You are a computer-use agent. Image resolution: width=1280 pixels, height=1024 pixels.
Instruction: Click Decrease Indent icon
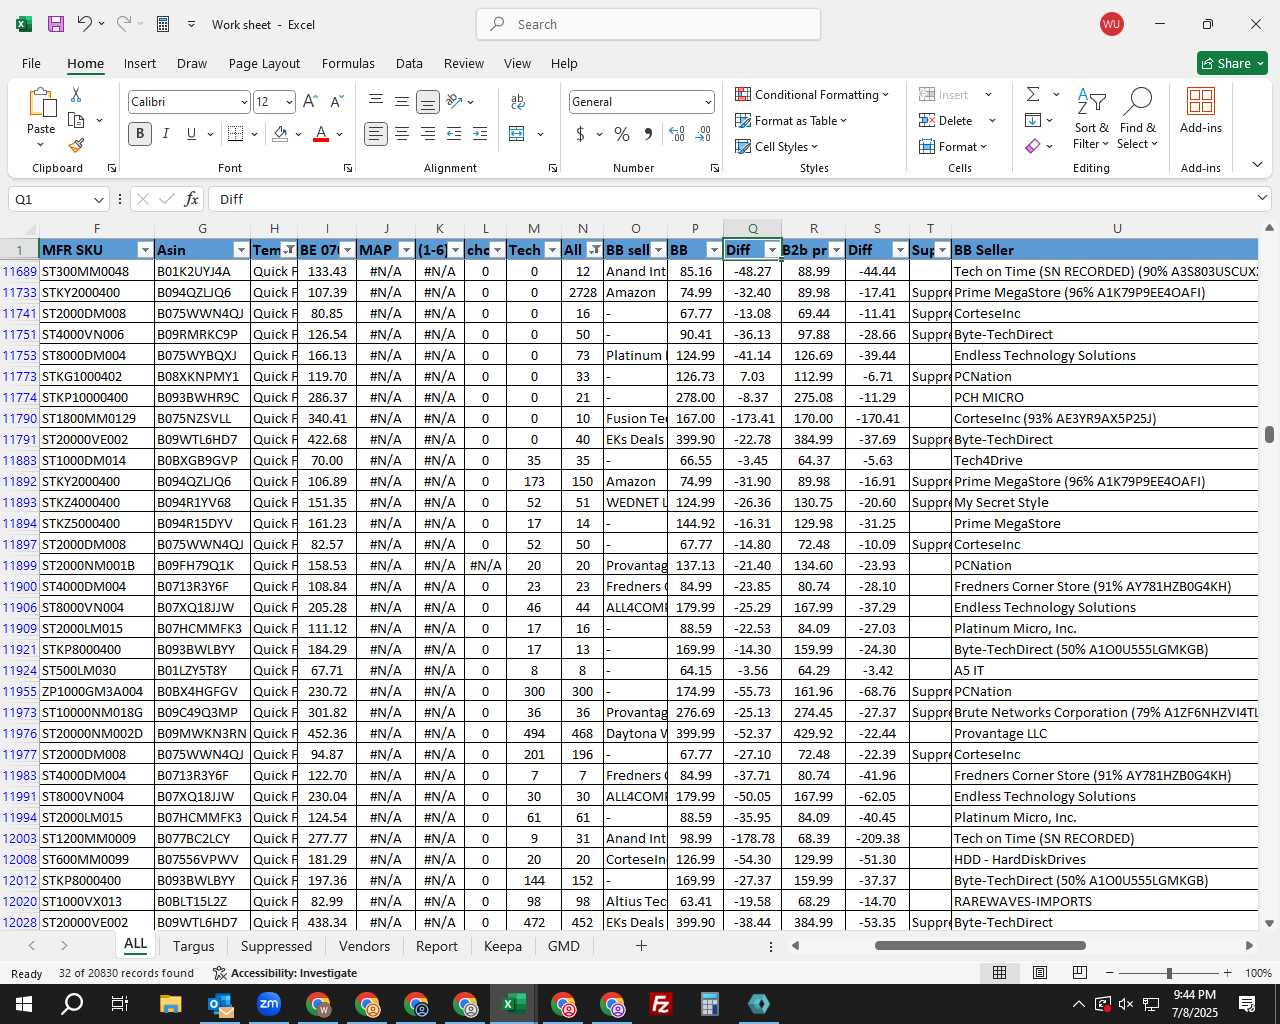454,134
